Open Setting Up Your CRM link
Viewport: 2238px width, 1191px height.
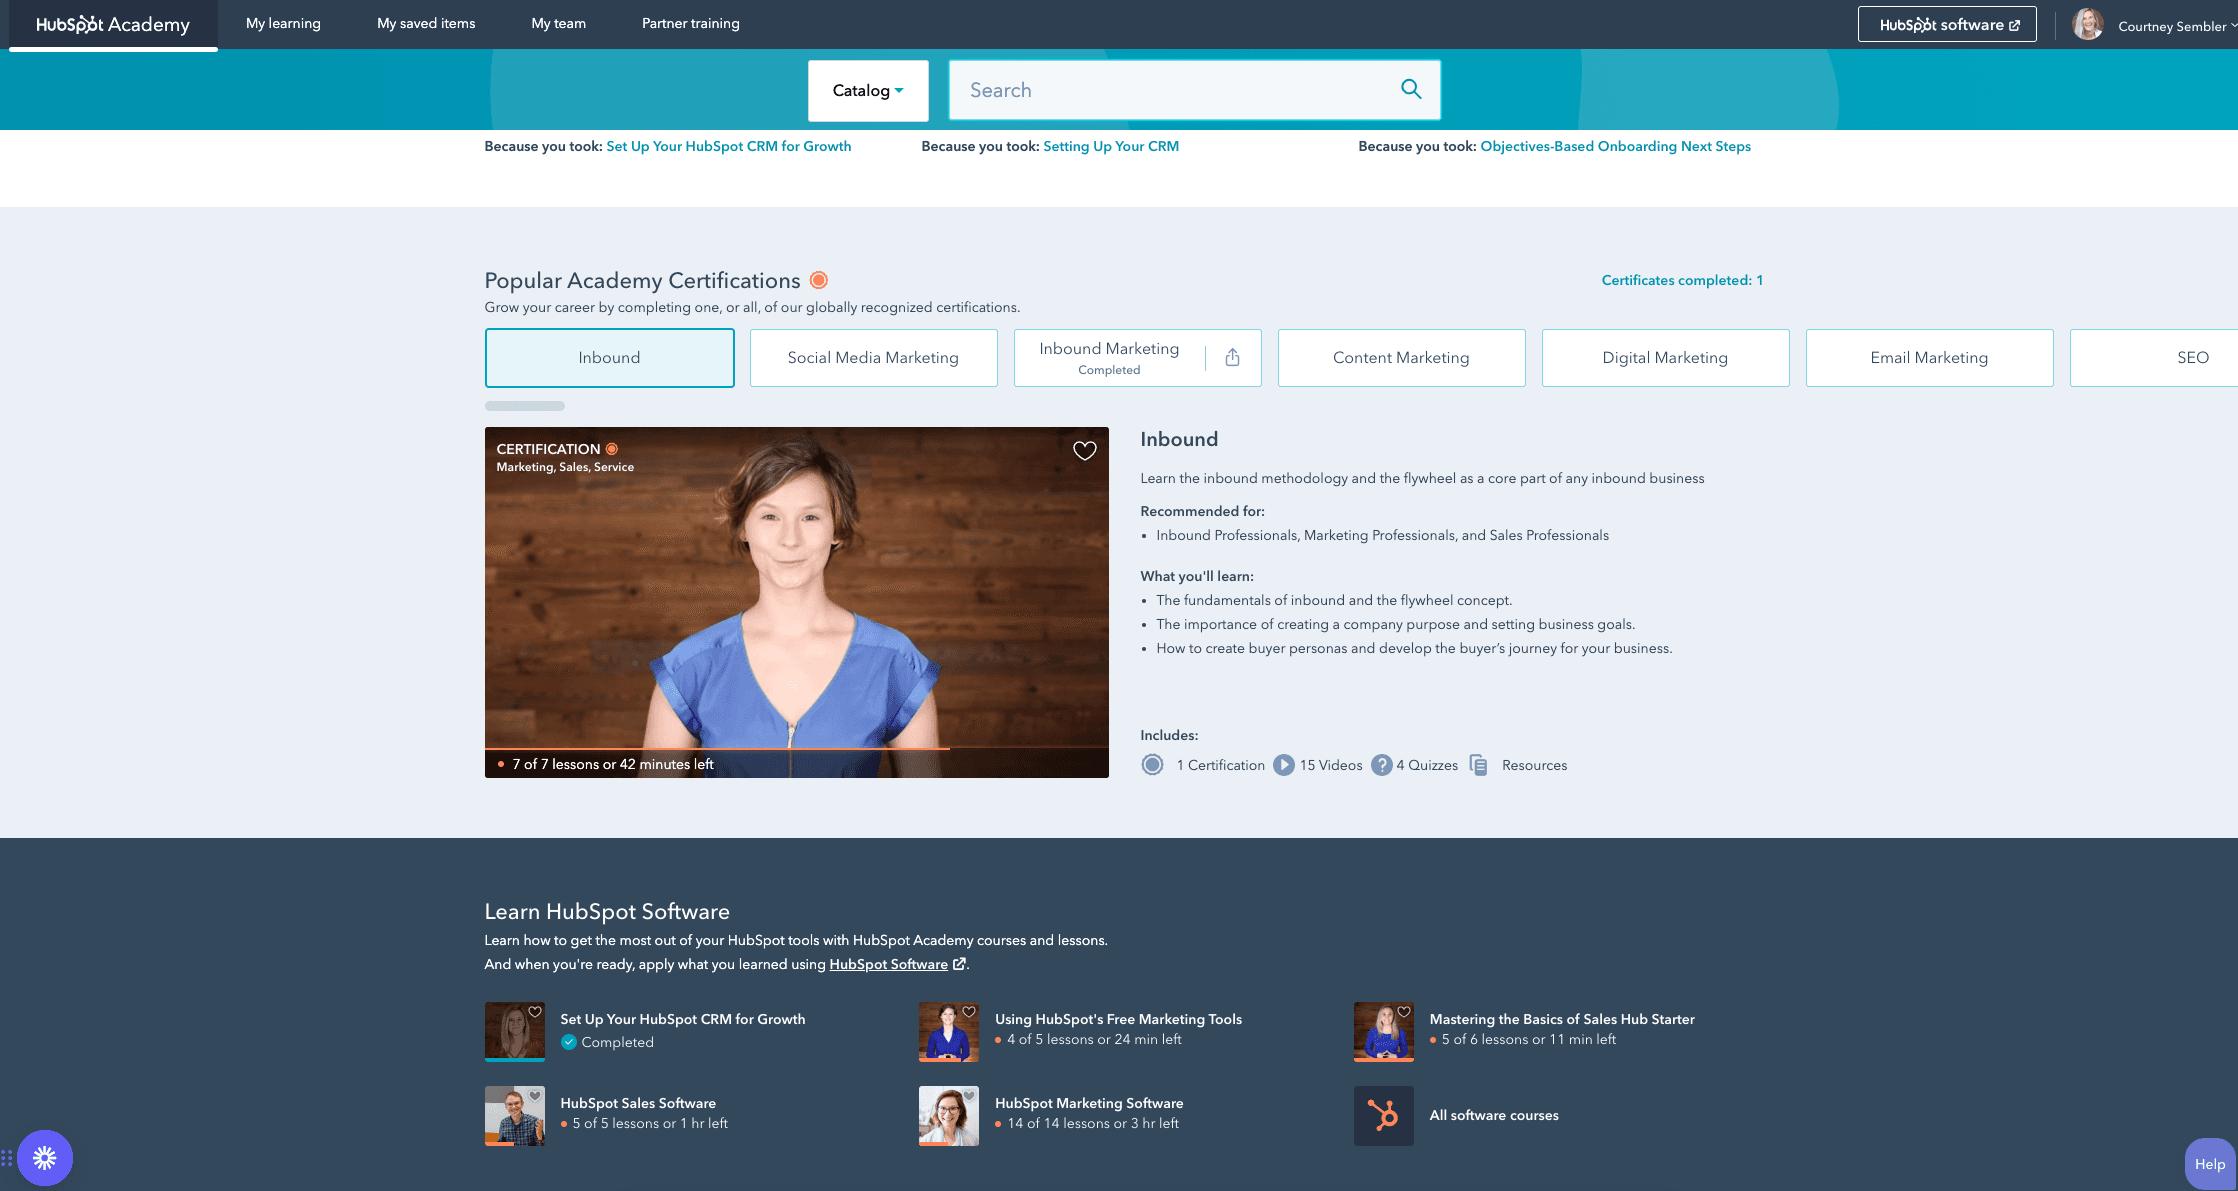click(x=1111, y=146)
